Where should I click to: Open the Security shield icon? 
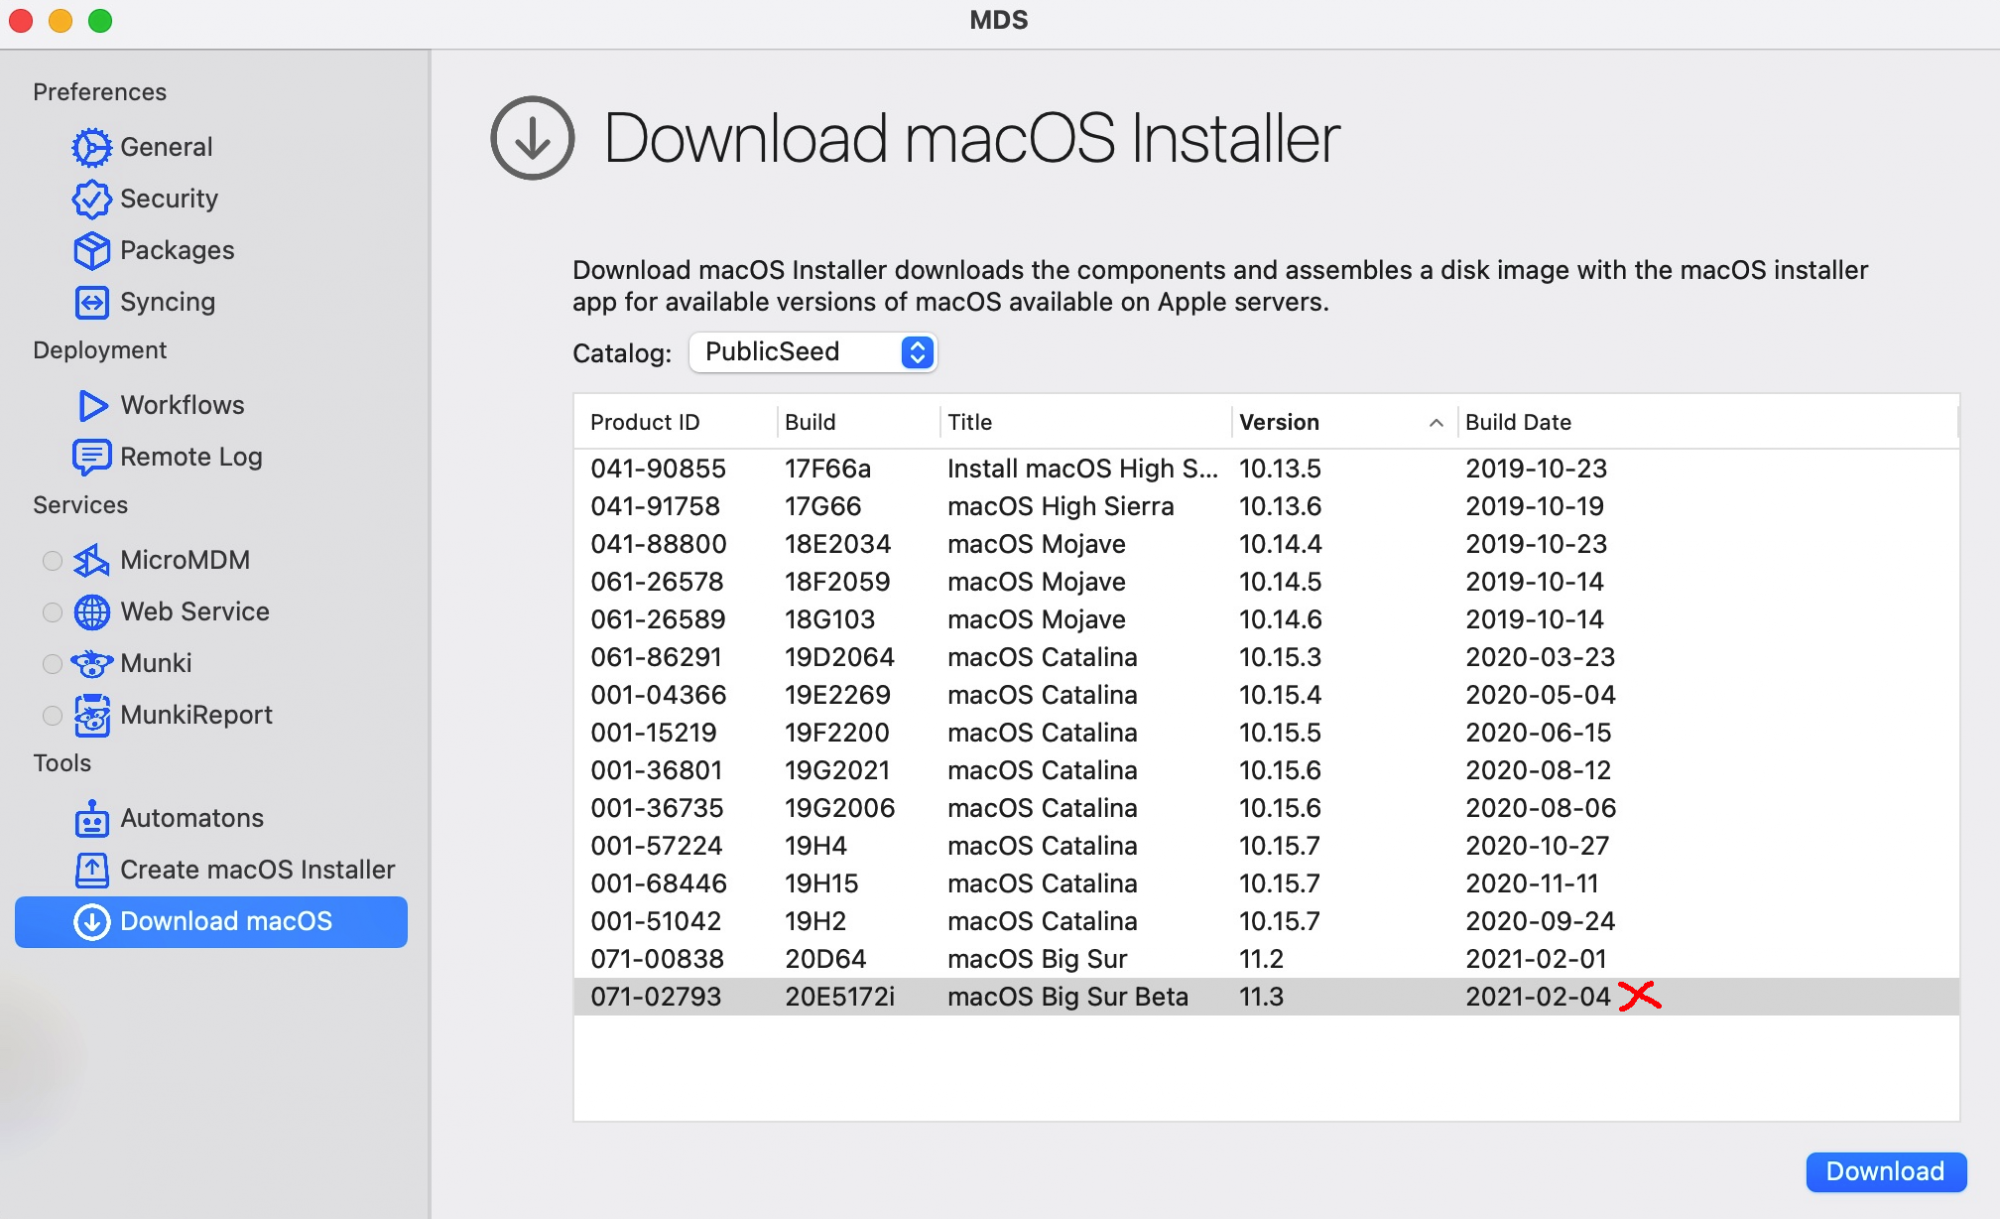tap(91, 199)
